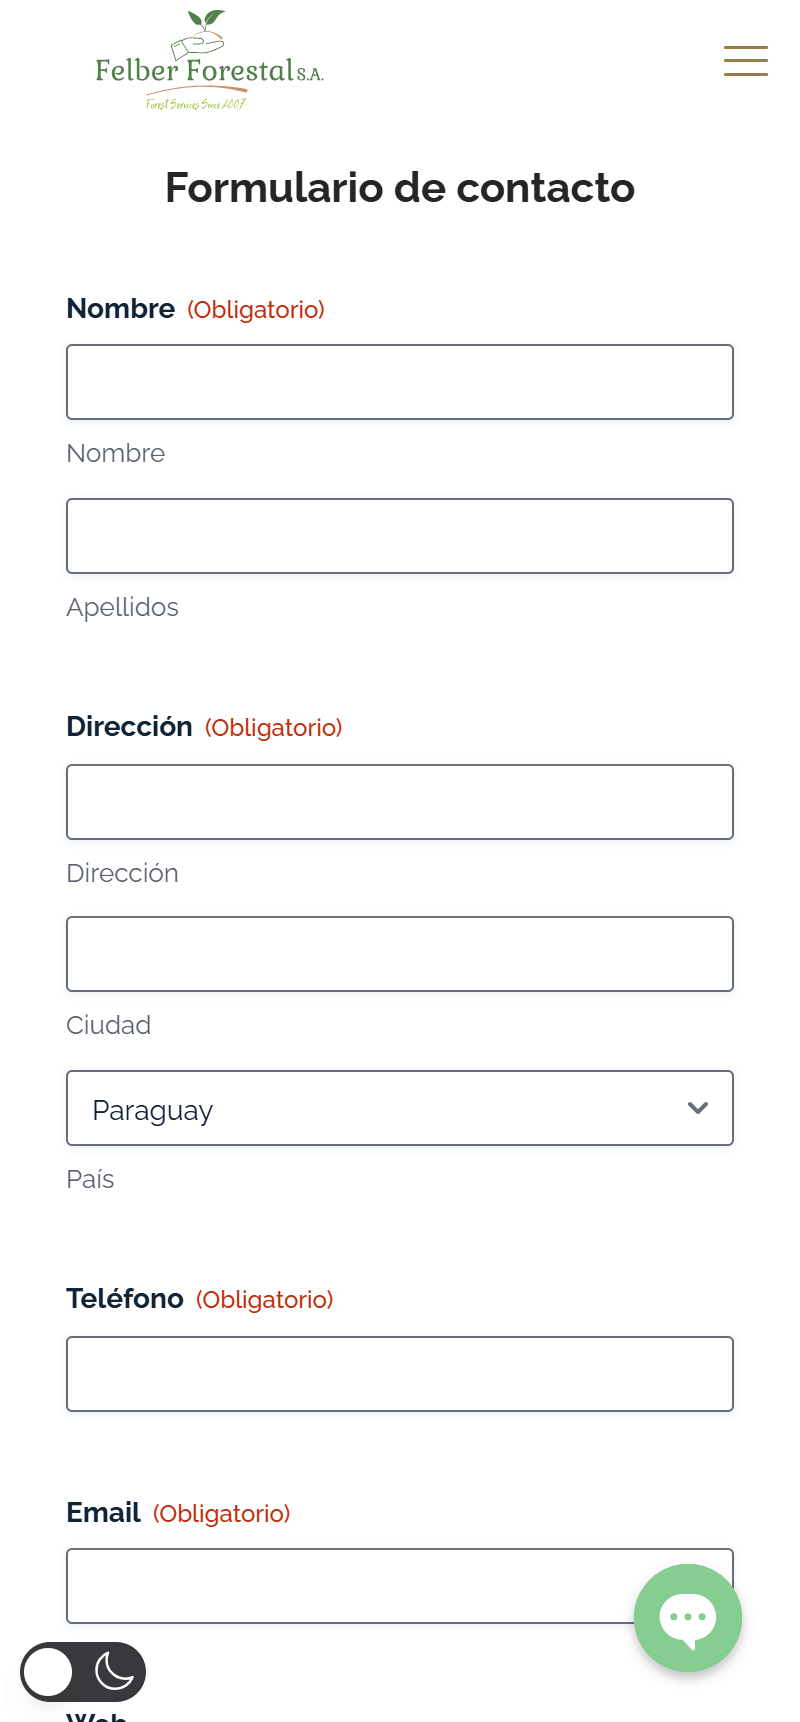Focus the first name input field
800x1722 pixels.
(x=400, y=382)
